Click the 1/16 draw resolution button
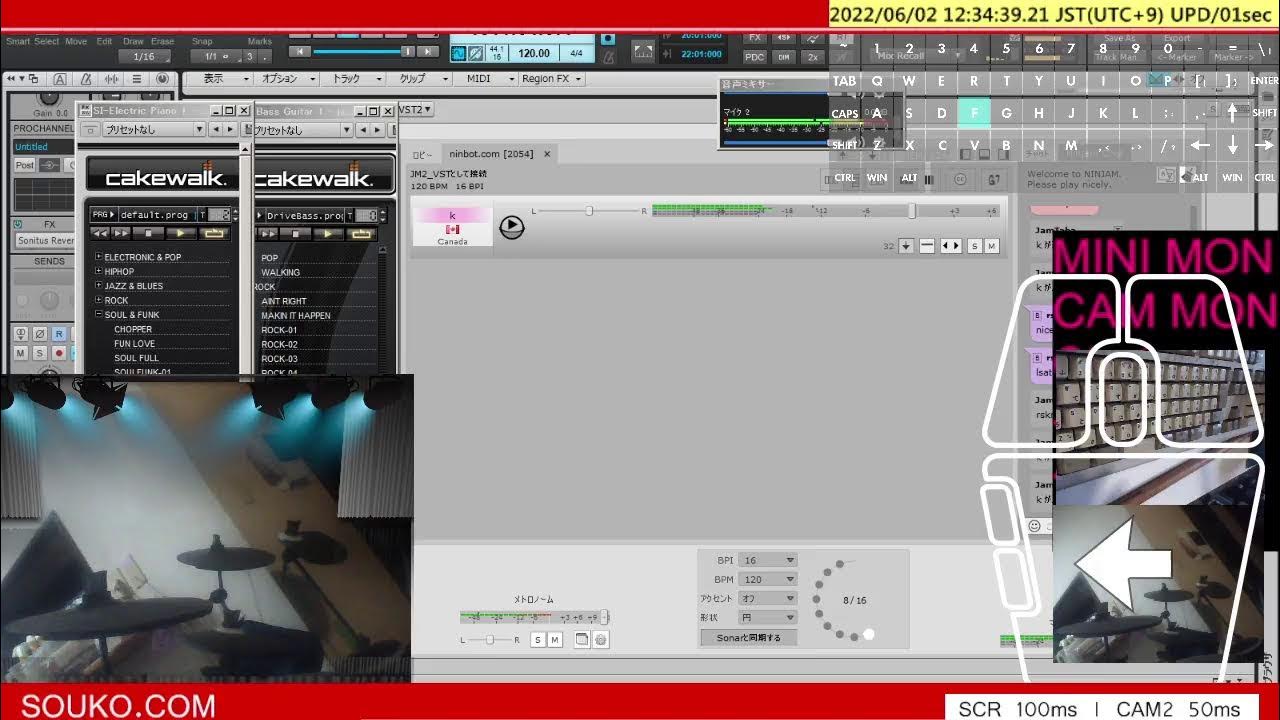This screenshot has height=720, width=1280. [144, 56]
